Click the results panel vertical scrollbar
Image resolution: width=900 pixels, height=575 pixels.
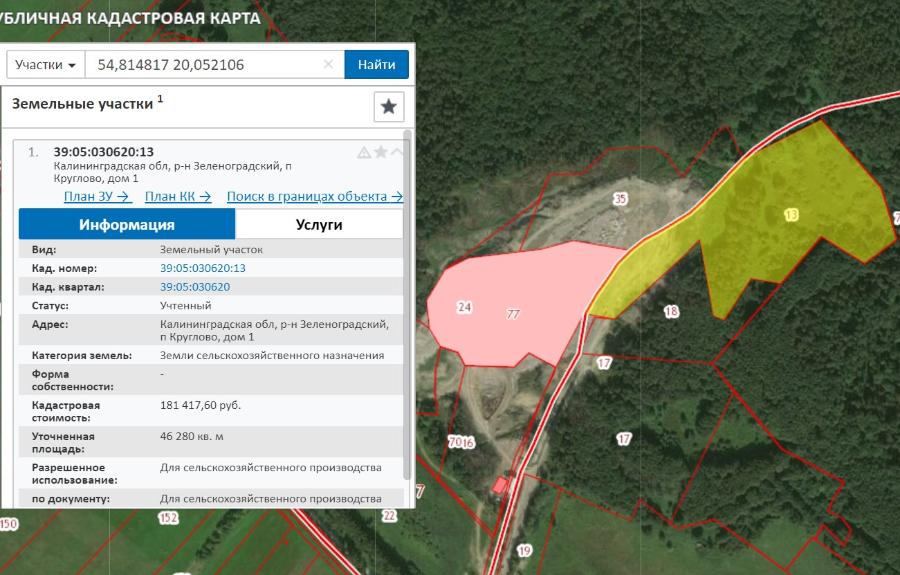pos(407,300)
